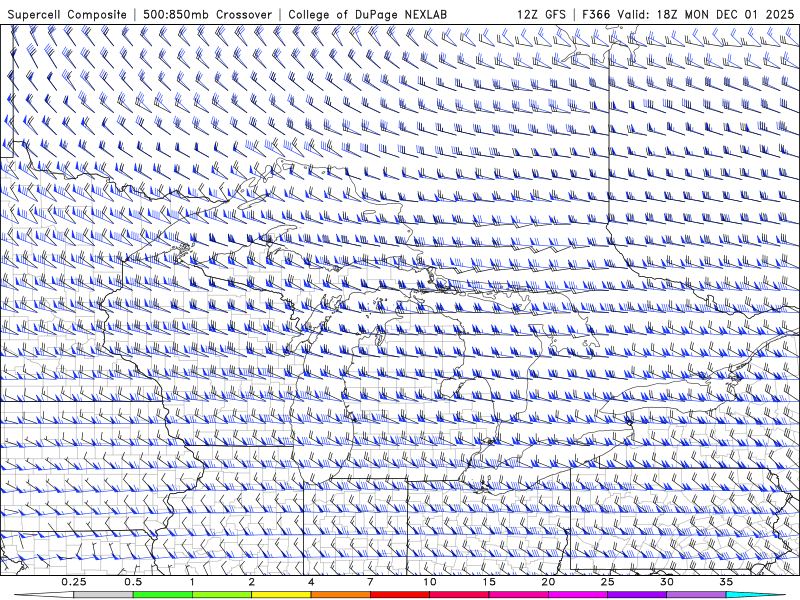Click the 12Z GFS model run label
Screen dimensions: 800x600
tap(541, 14)
